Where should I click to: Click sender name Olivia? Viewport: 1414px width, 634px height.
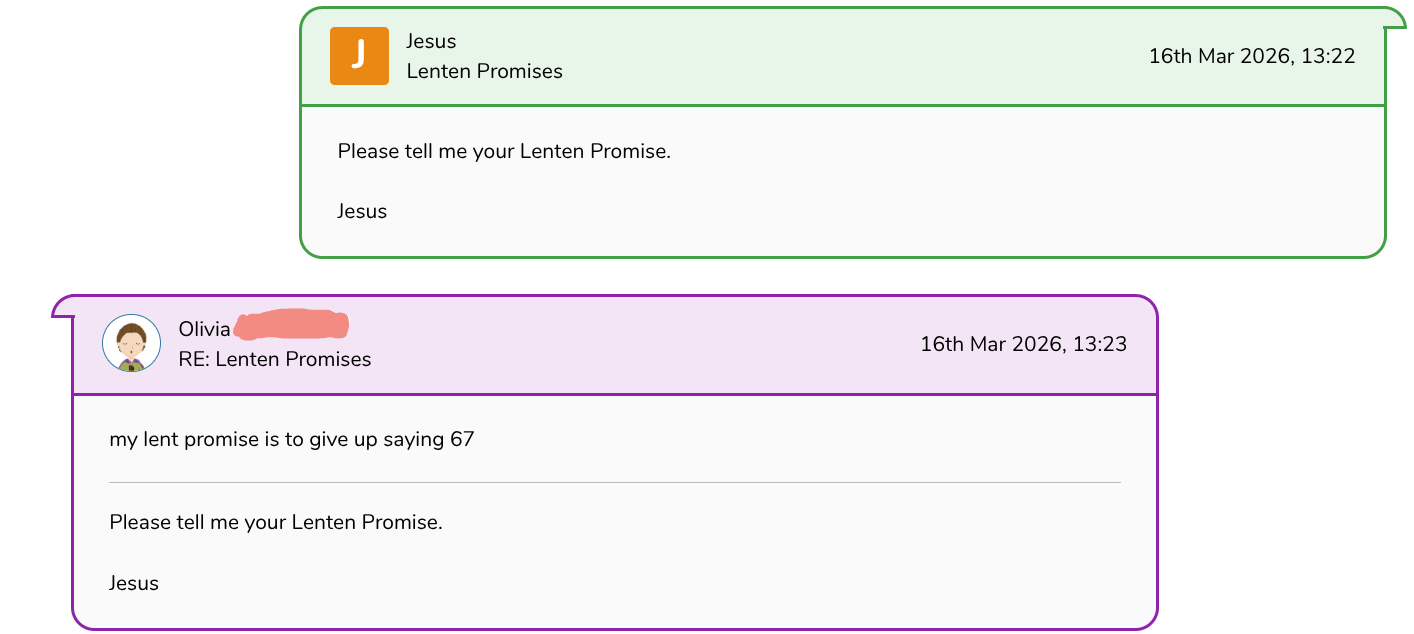tap(204, 329)
